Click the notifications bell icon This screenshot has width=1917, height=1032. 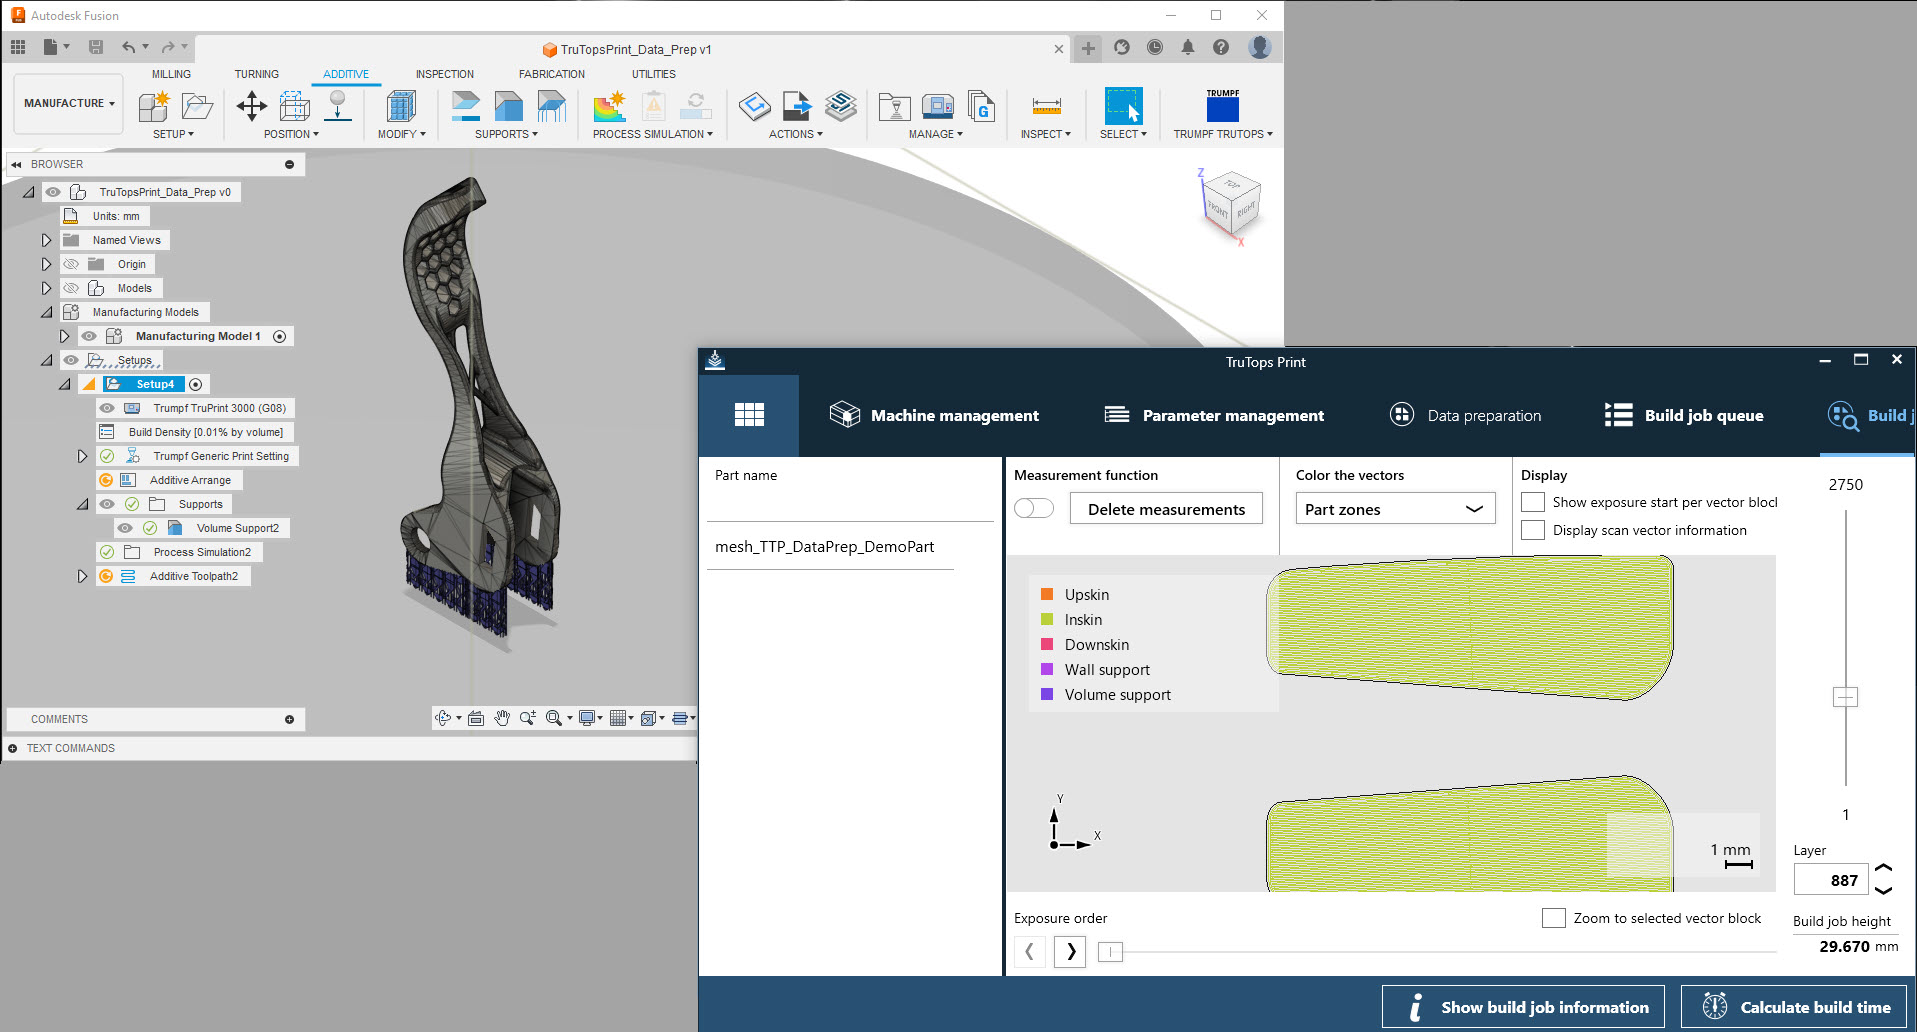1188,47
